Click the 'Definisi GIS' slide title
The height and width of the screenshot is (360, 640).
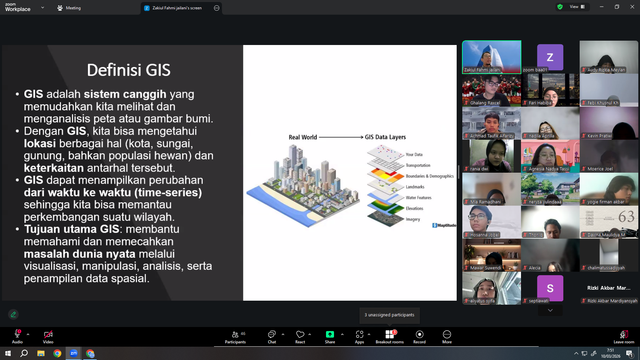click(x=129, y=70)
